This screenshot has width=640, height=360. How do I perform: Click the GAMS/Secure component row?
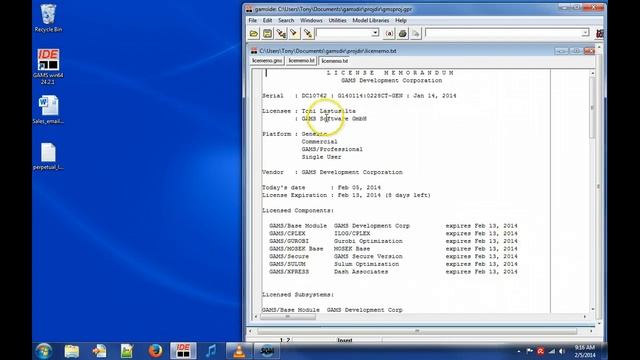[393, 256]
